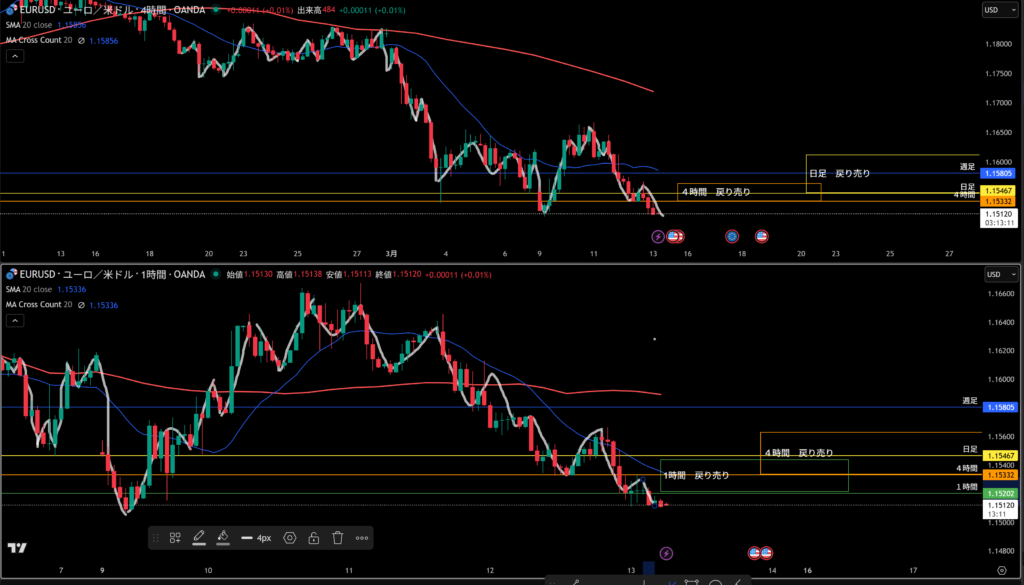Click the purple lightning event icon in the lower chart
The width and height of the screenshot is (1024, 585).
click(667, 553)
